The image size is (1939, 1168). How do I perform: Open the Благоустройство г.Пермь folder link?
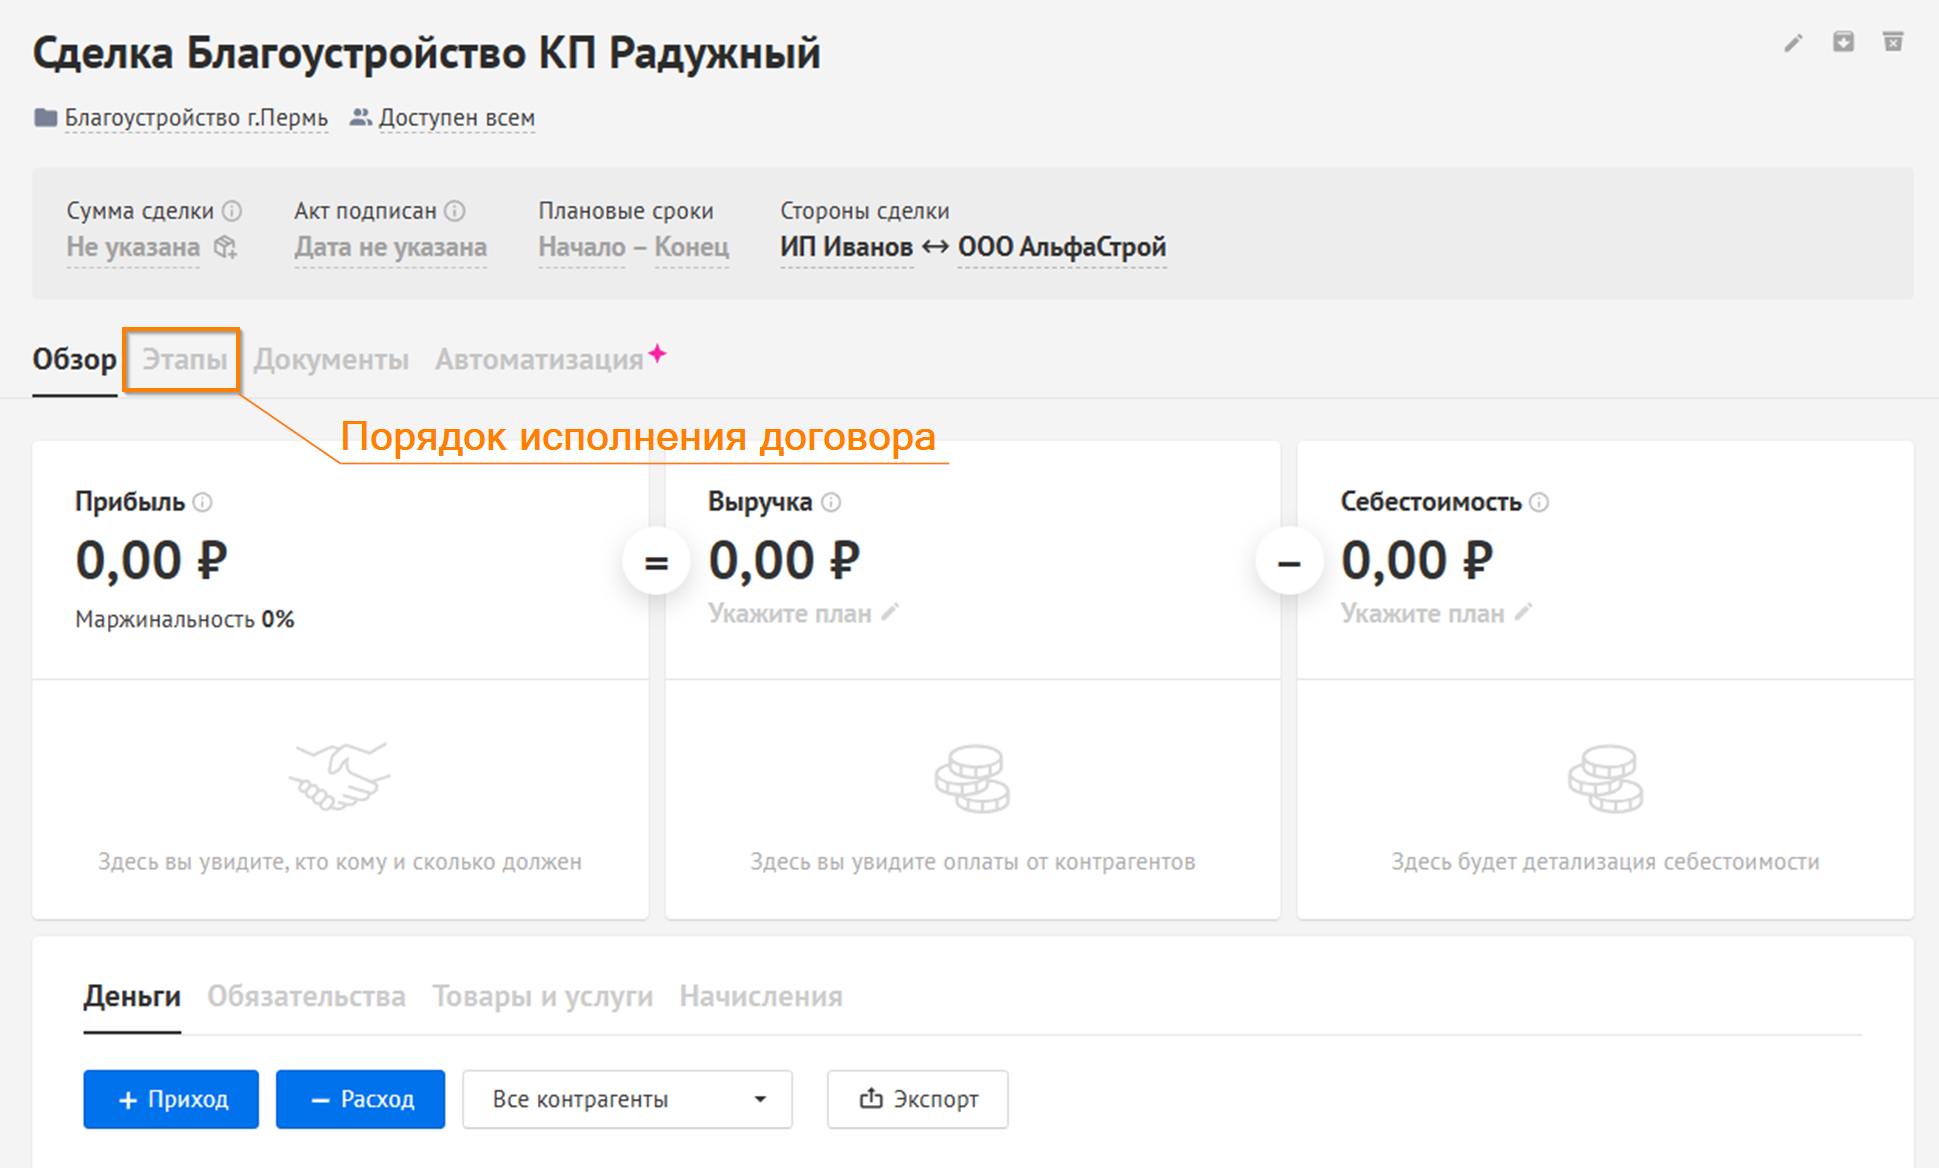(196, 118)
